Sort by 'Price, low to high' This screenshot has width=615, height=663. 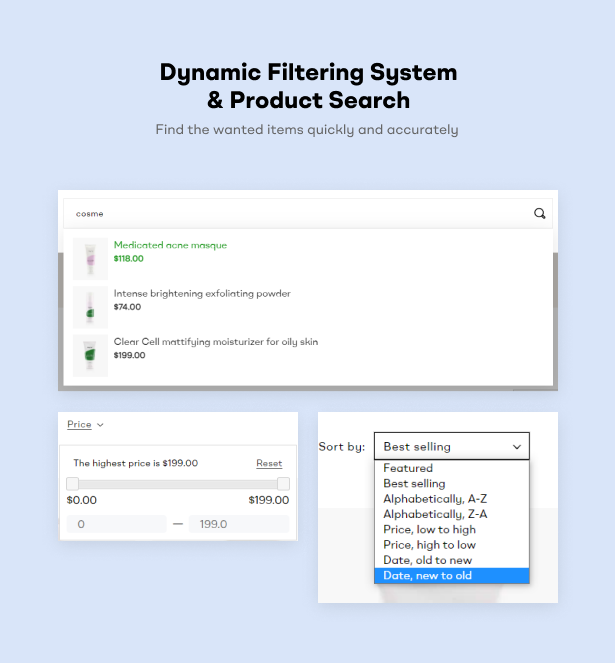(452, 529)
